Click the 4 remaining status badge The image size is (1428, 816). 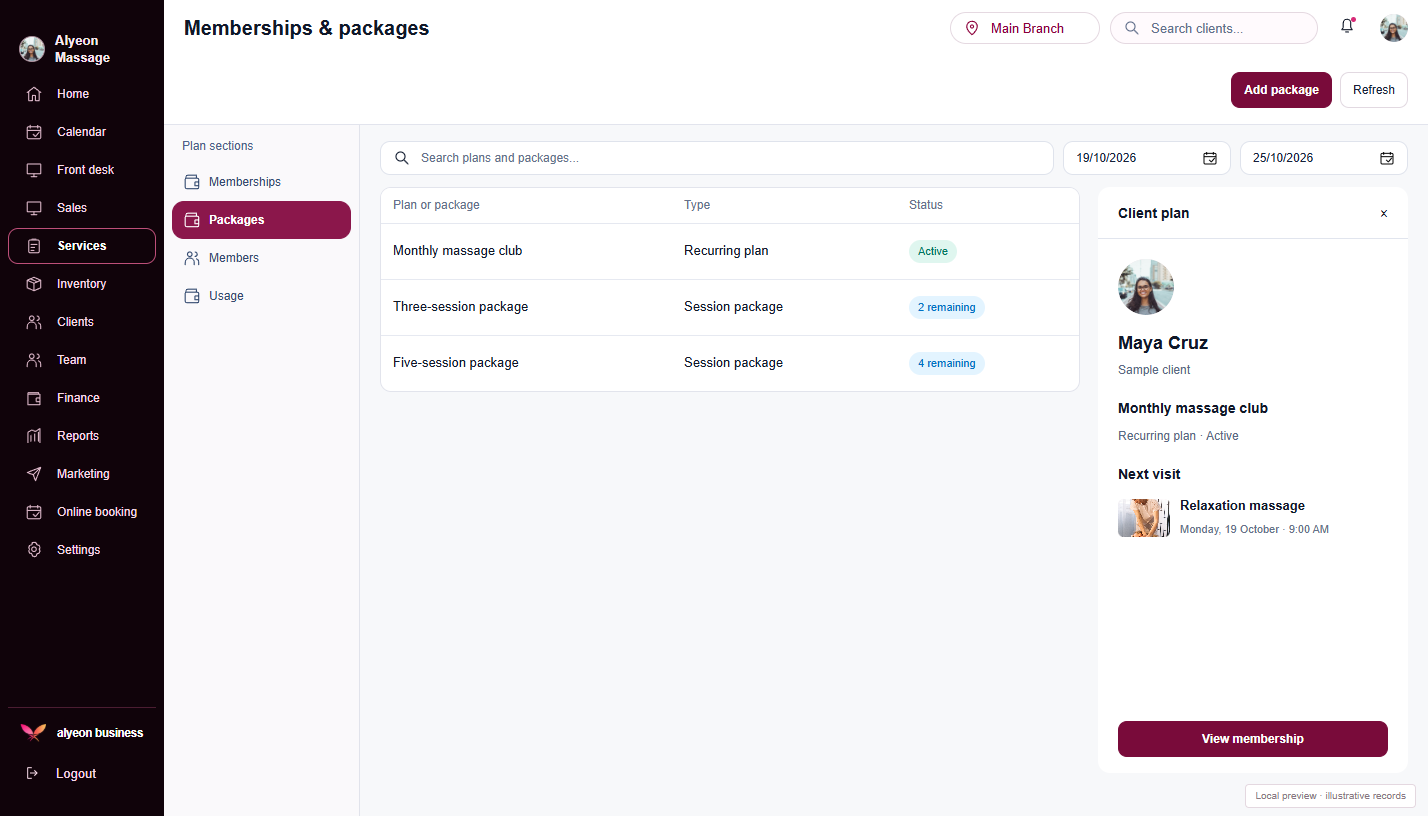click(x=947, y=363)
